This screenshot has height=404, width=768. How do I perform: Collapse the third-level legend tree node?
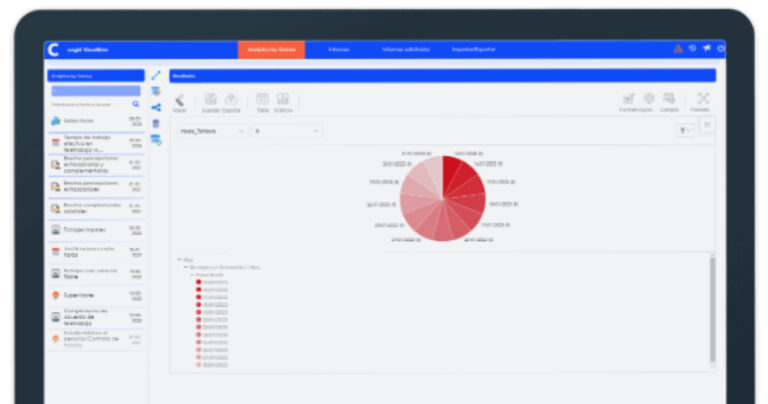(192, 275)
